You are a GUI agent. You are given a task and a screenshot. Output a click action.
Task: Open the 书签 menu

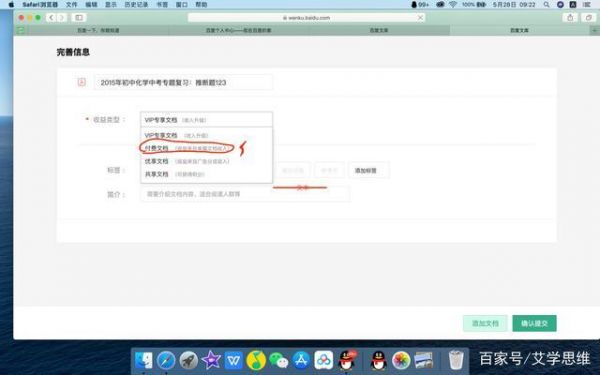162,5
